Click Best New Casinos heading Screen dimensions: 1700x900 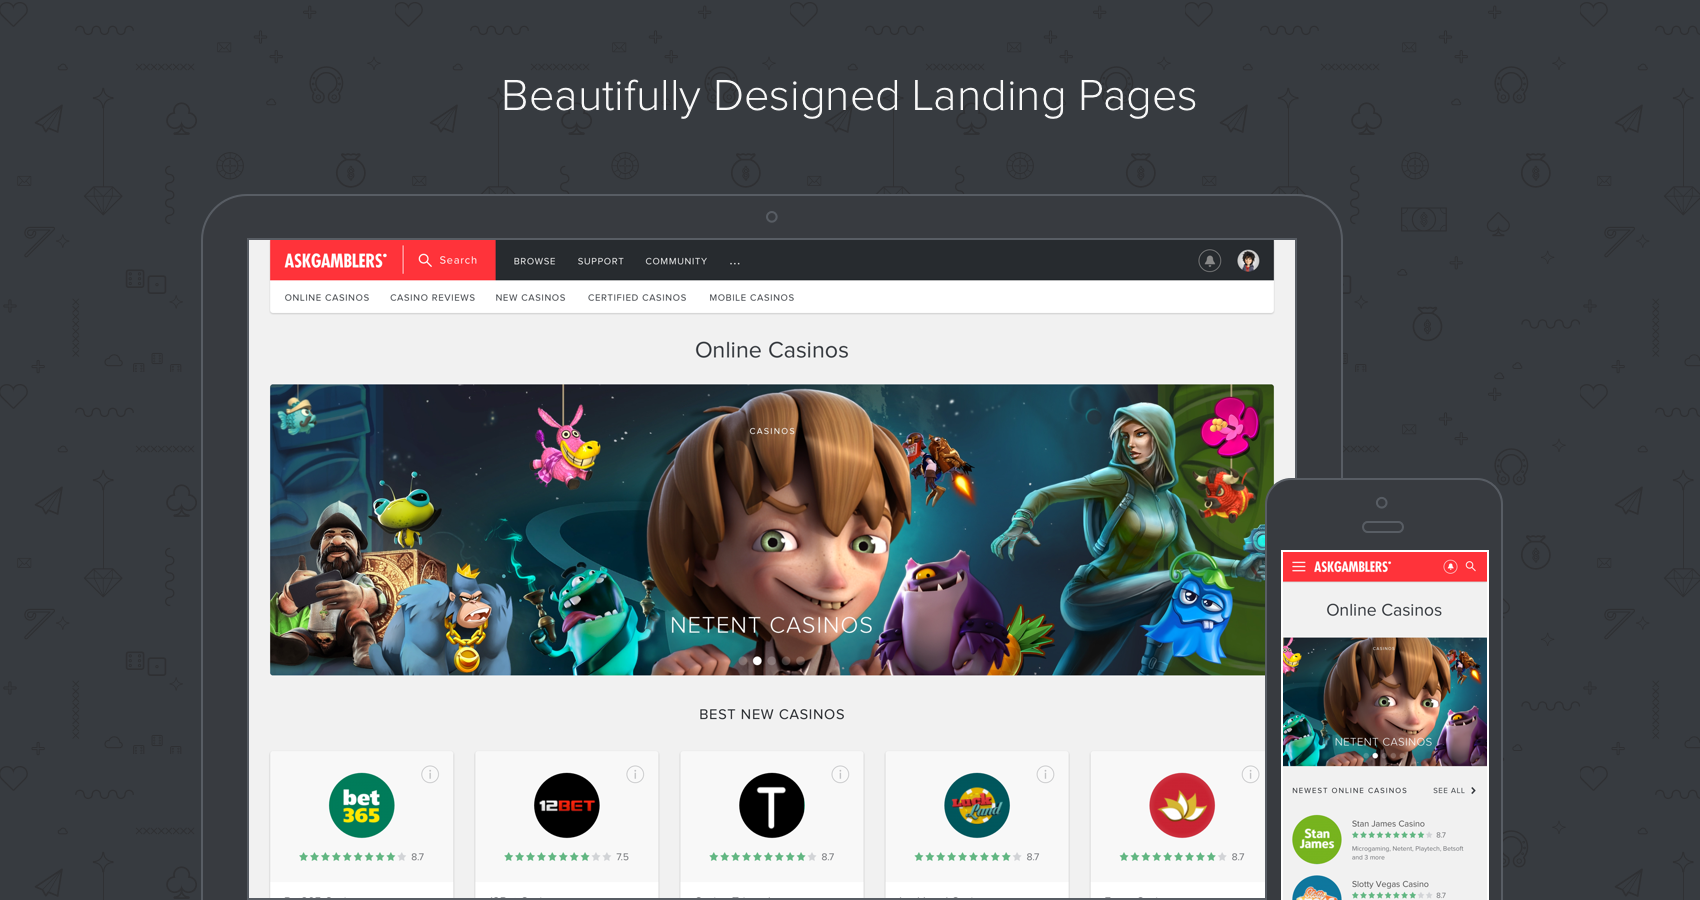771,714
